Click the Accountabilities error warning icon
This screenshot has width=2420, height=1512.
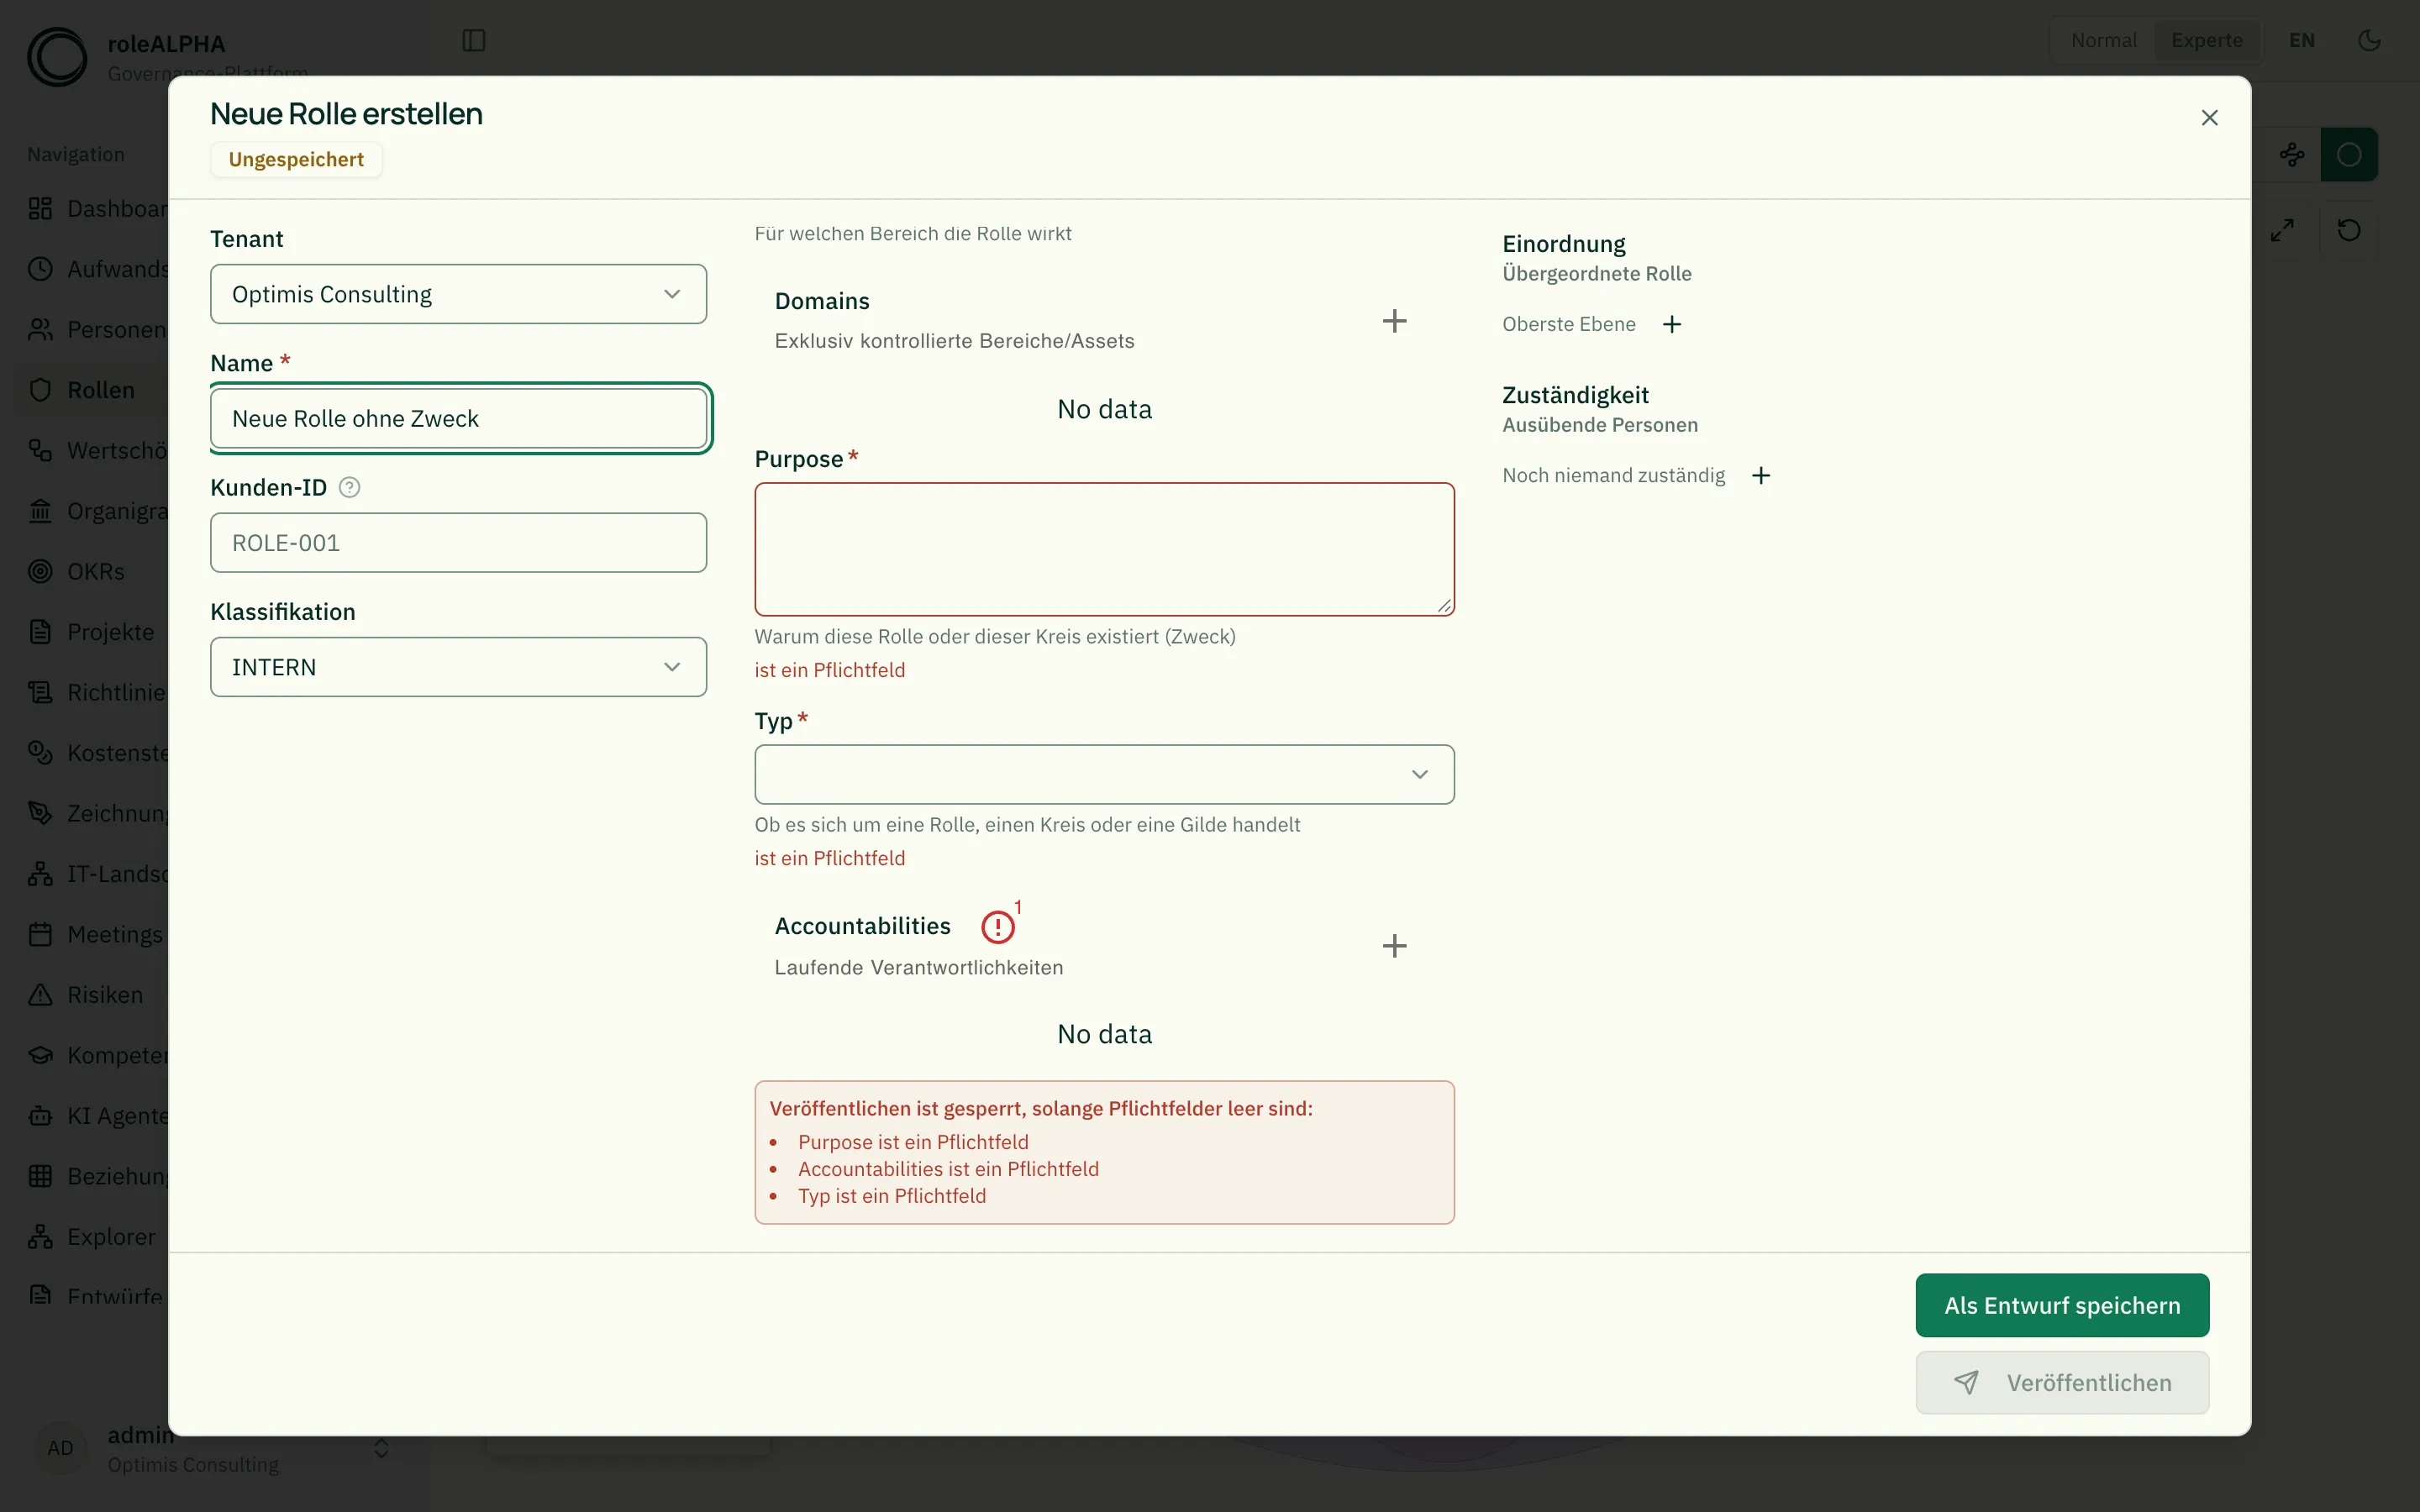tap(997, 927)
